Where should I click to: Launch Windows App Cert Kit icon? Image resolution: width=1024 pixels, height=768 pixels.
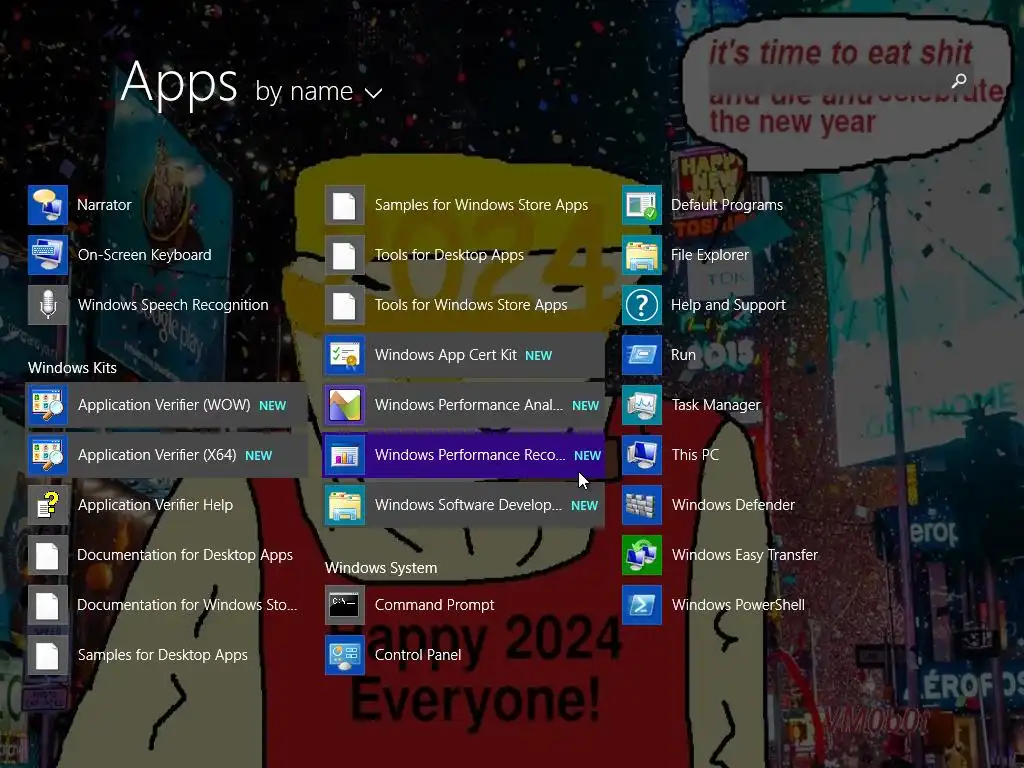click(345, 355)
